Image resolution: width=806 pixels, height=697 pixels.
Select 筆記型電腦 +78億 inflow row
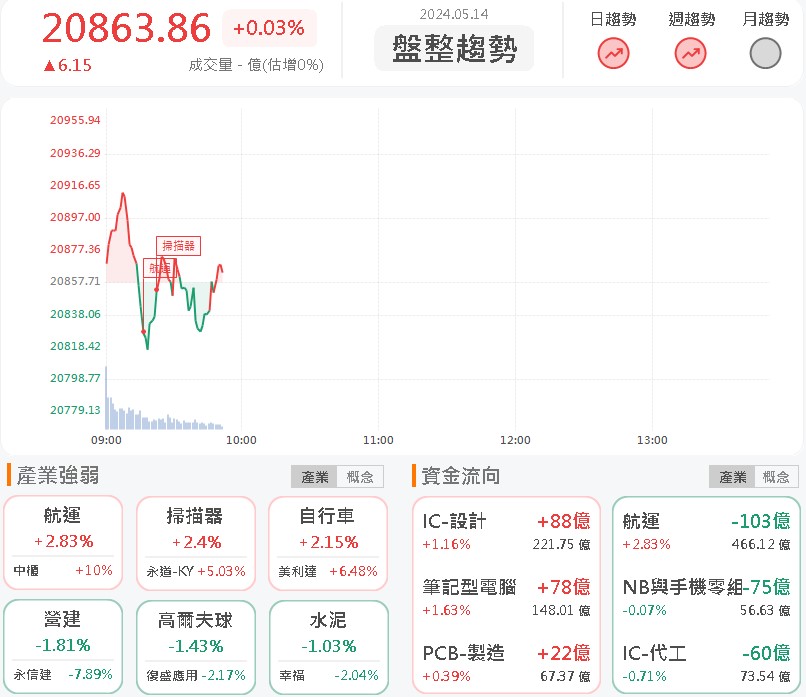pyautogui.click(x=506, y=597)
